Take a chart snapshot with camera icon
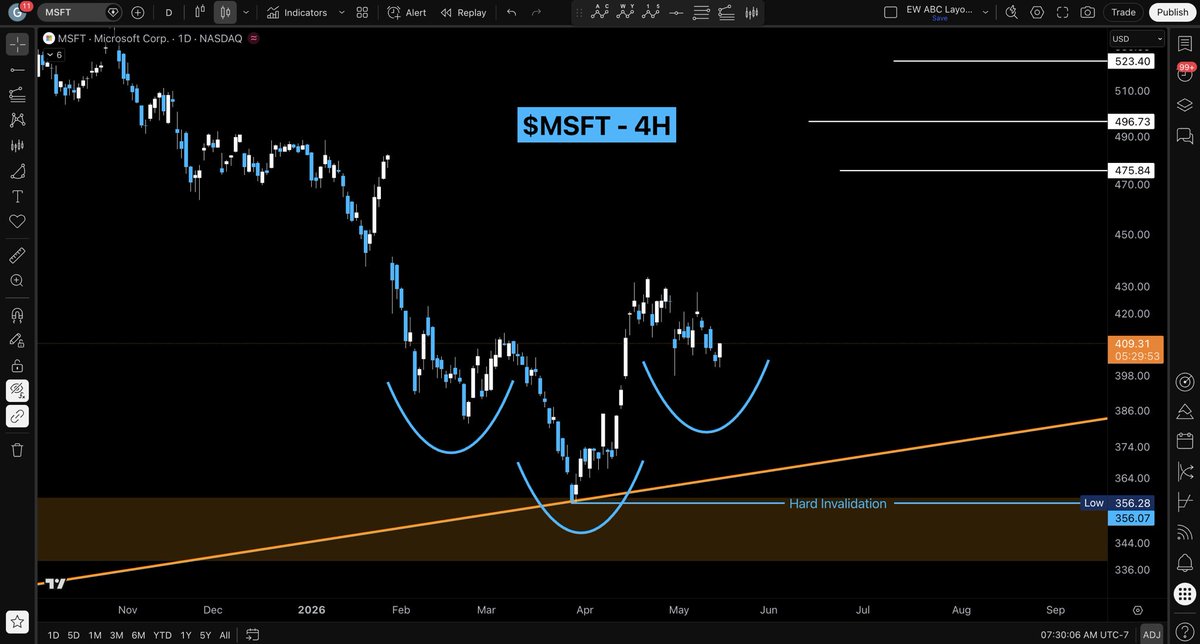This screenshot has height=644, width=1200. 1087,12
